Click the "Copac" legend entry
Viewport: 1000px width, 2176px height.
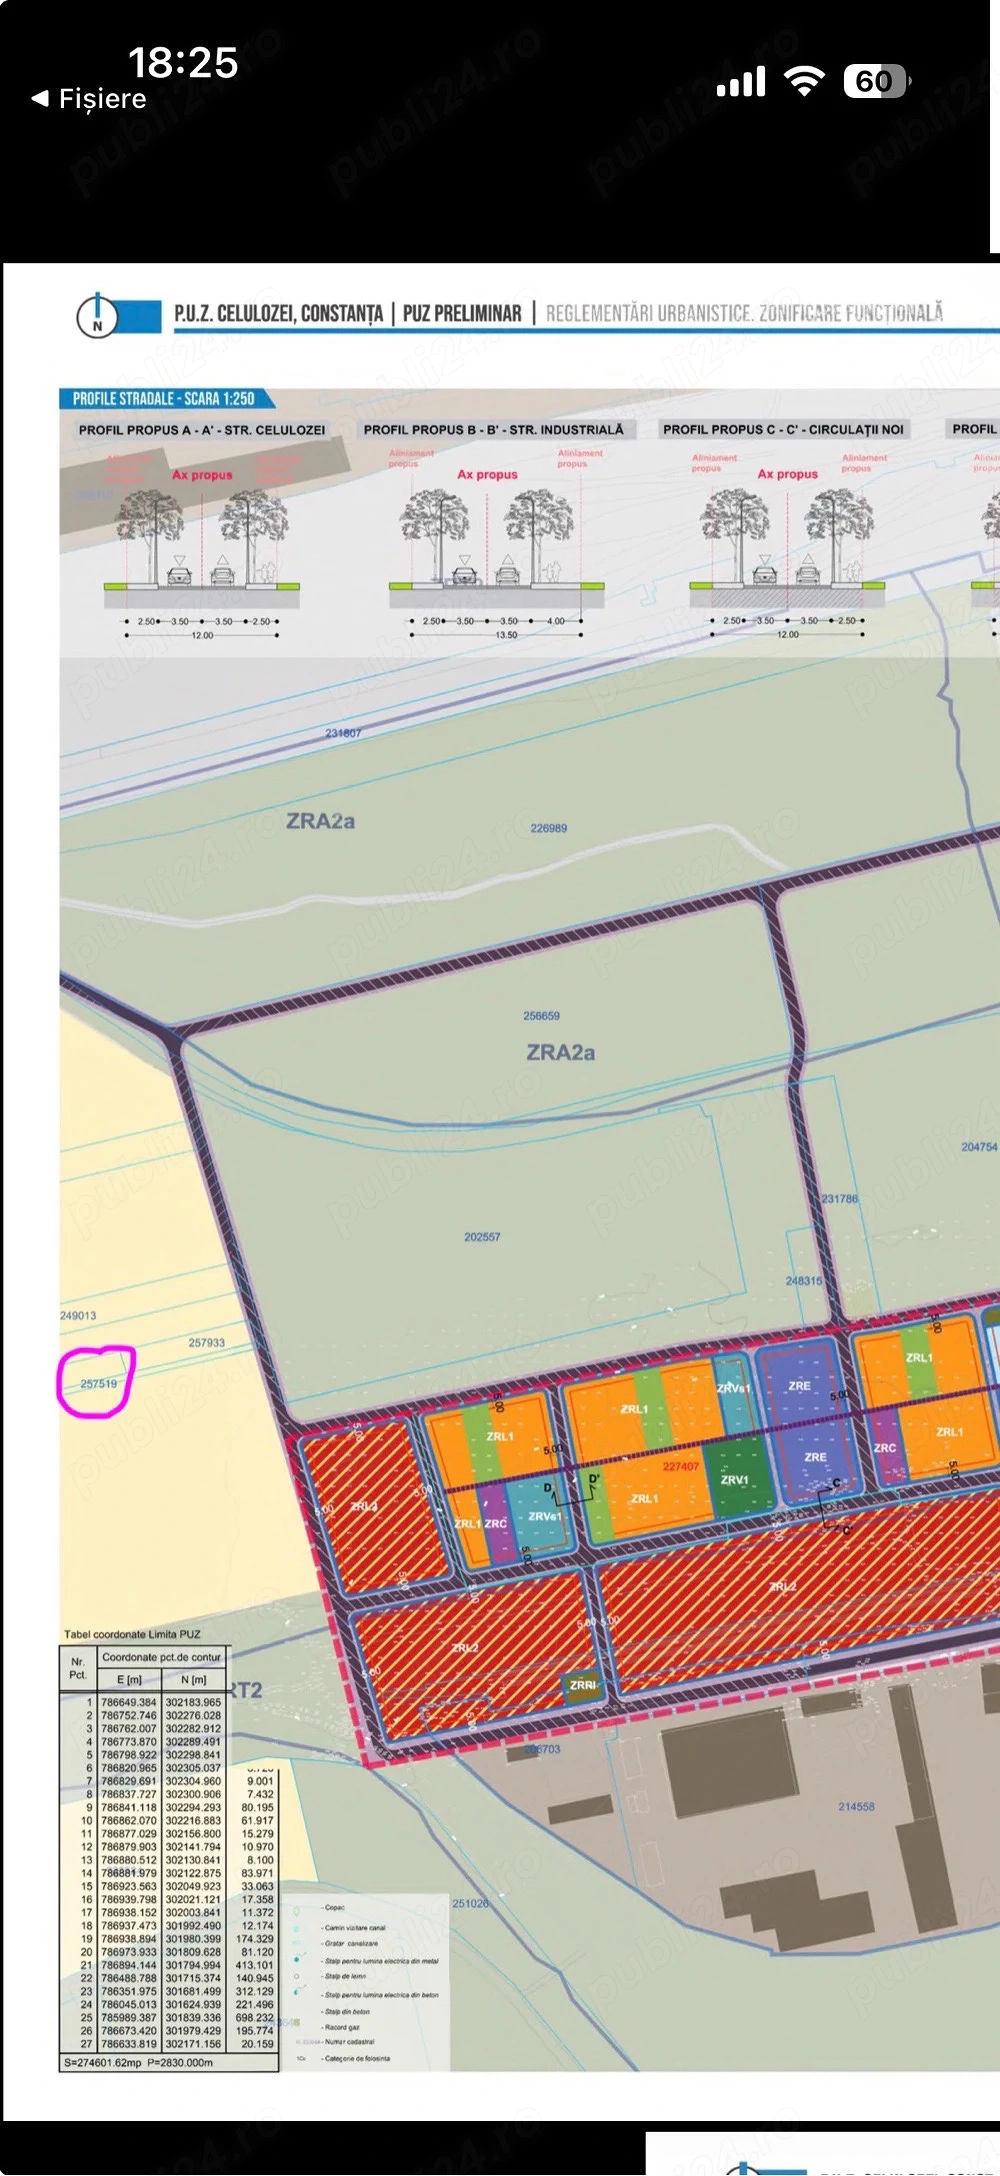coord(334,1907)
